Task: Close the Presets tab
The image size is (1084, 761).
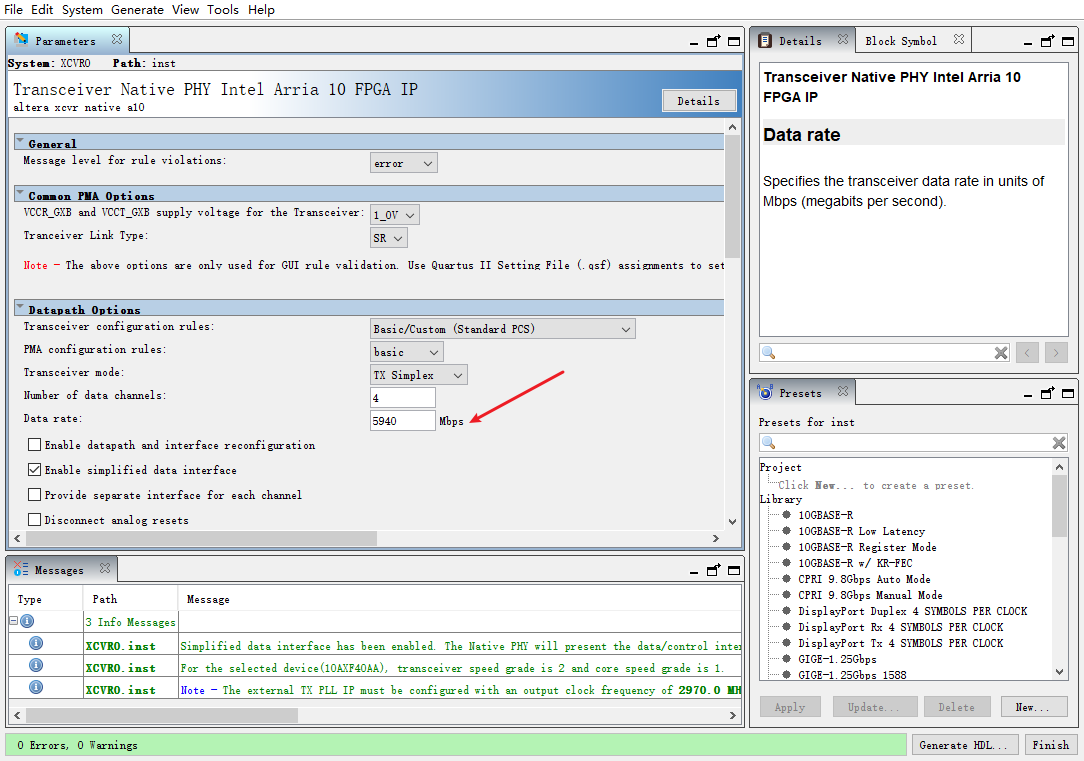Action: pos(843,391)
